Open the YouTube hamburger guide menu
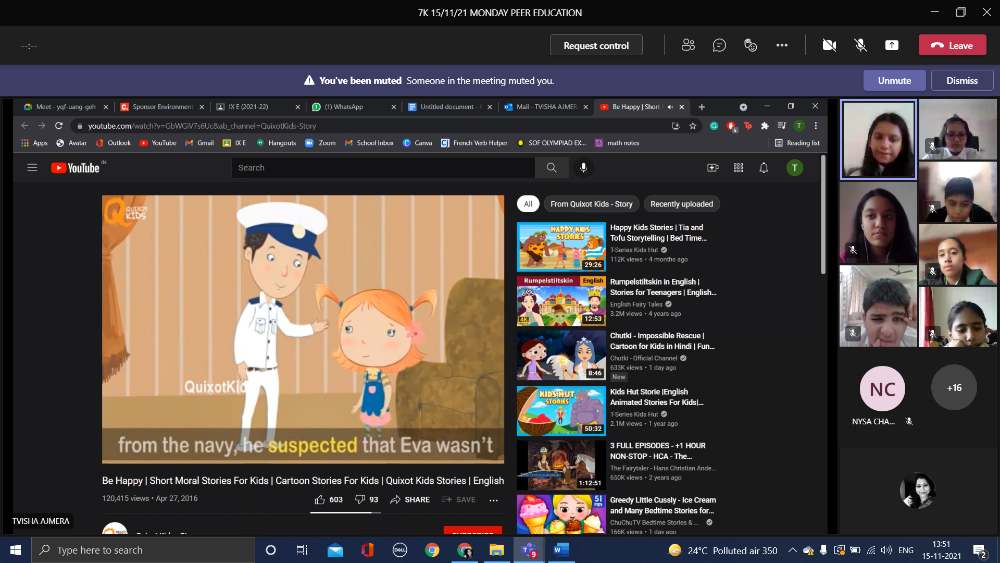This screenshot has width=1000, height=563. coord(32,168)
